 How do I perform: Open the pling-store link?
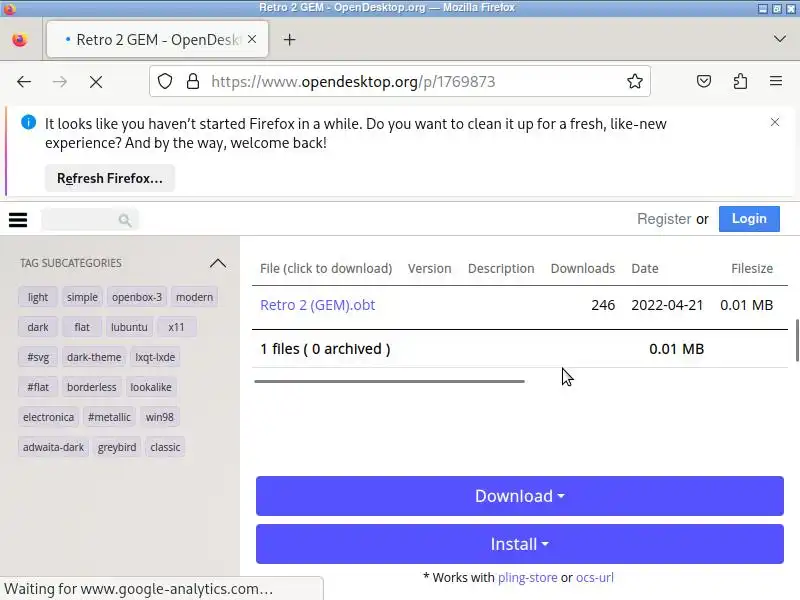coord(528,578)
